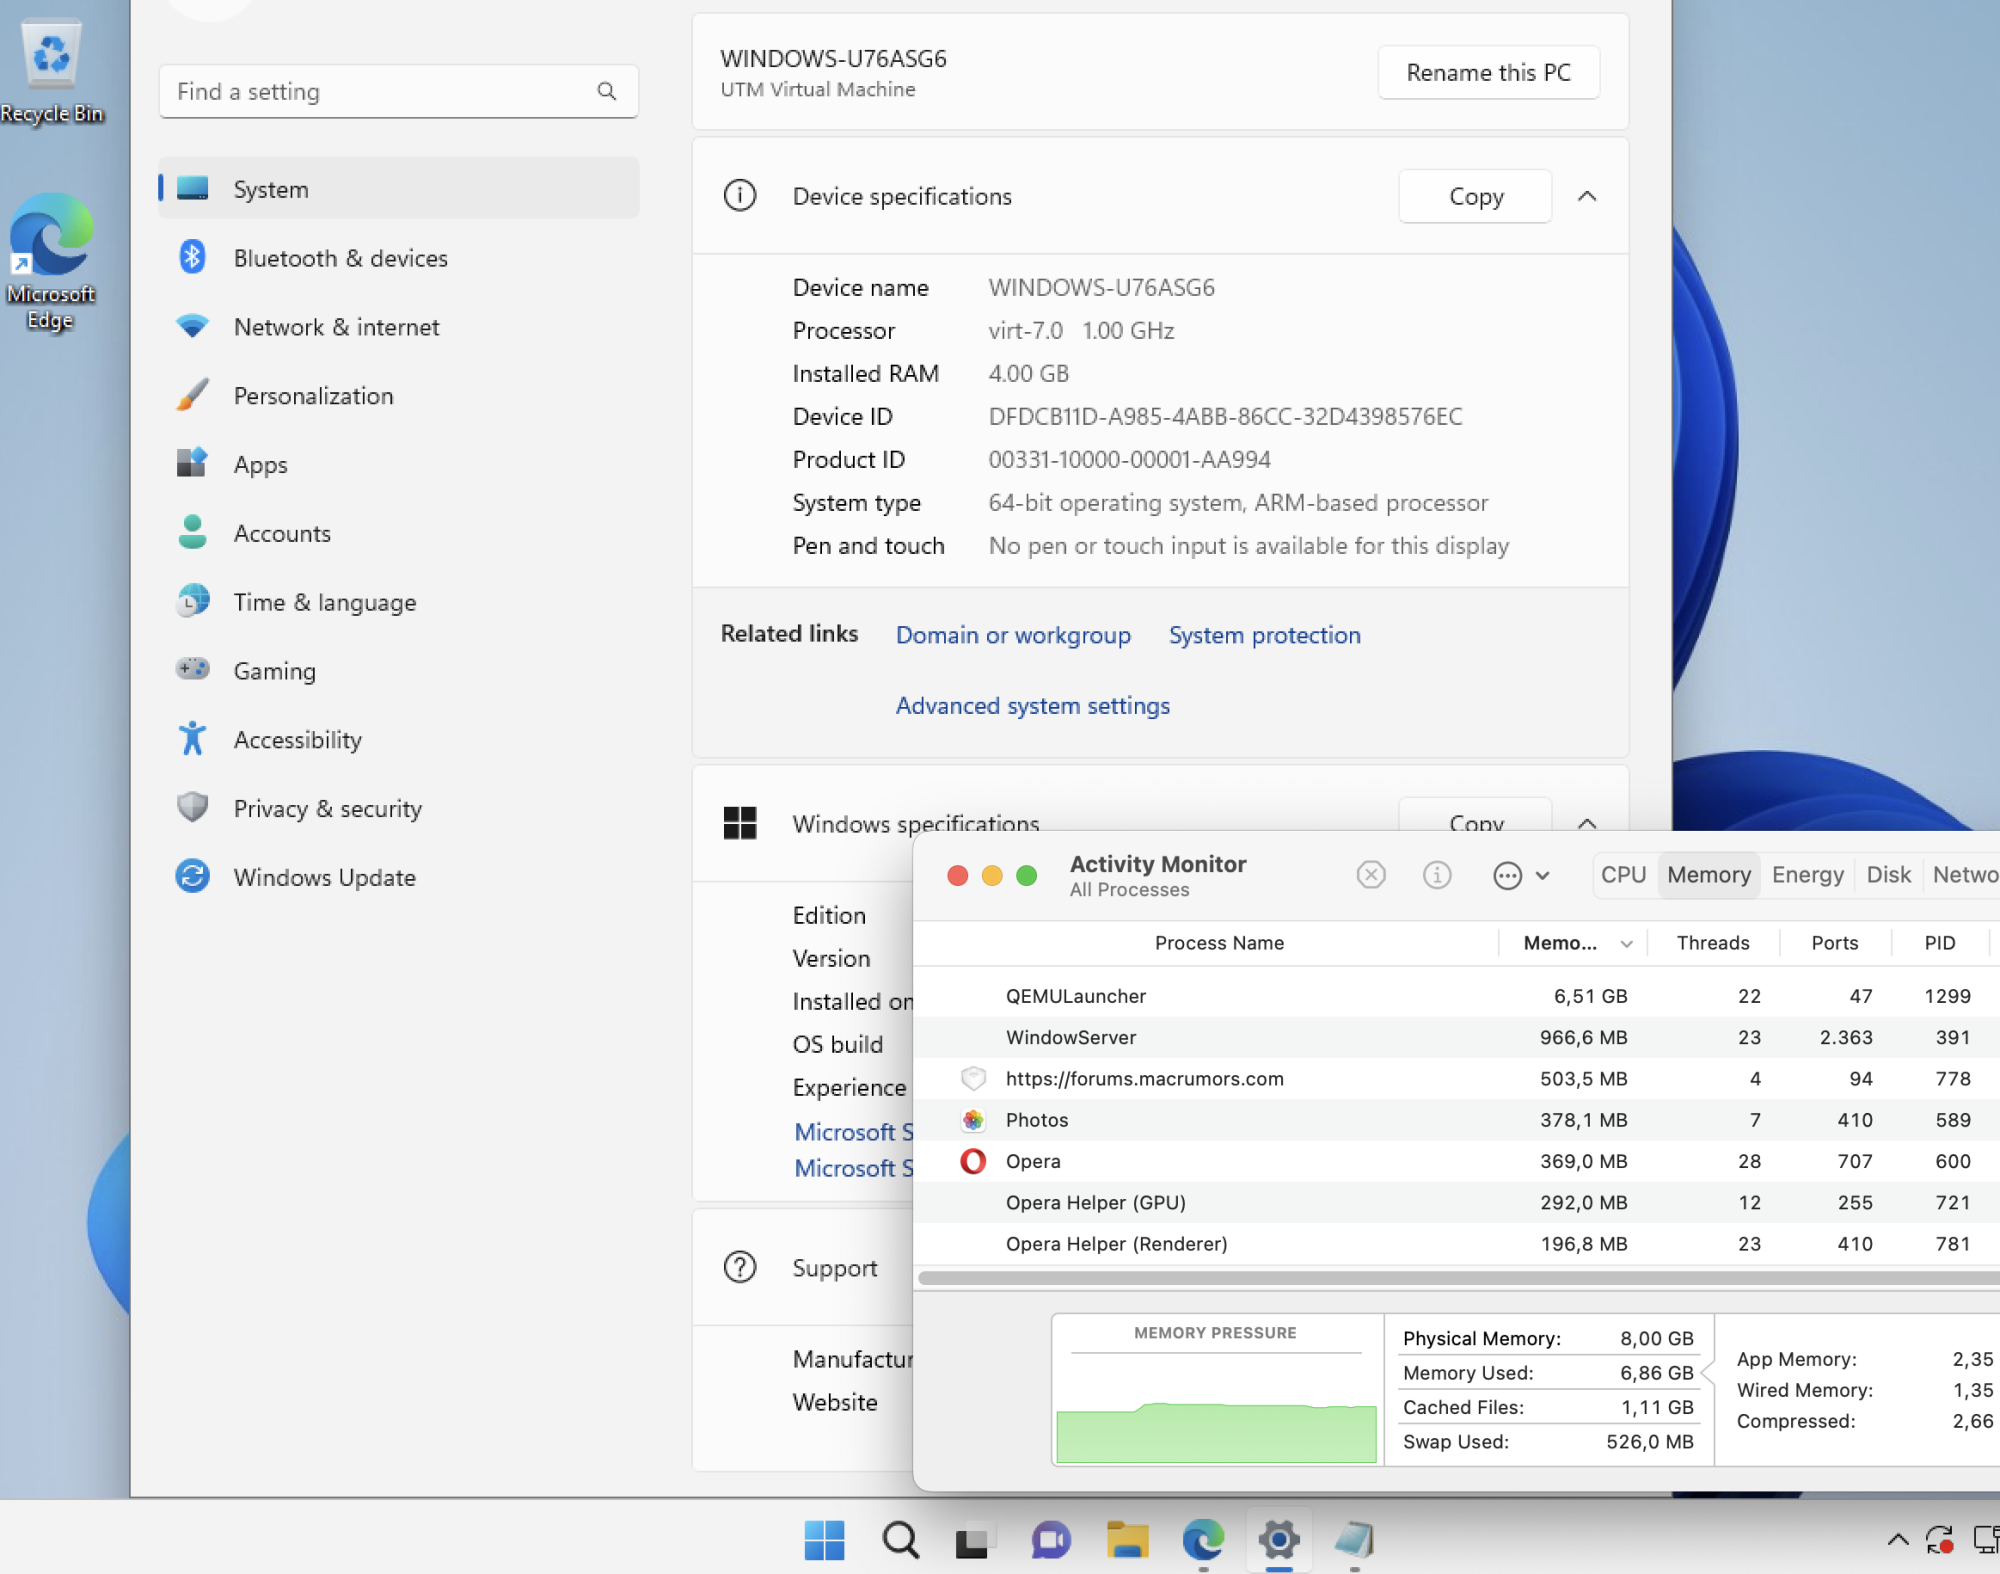
Task: Collapse the Device specifications section
Action: pyautogui.click(x=1587, y=196)
